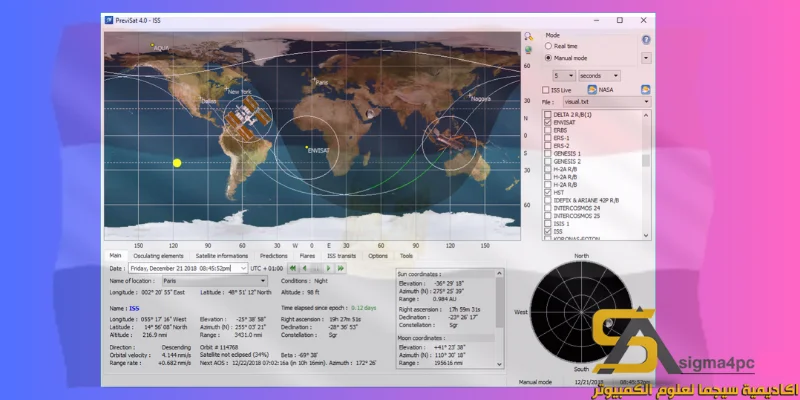Image resolution: width=800 pixels, height=400 pixels.
Task: Click the Paris location marker on the map
Action: (314, 79)
